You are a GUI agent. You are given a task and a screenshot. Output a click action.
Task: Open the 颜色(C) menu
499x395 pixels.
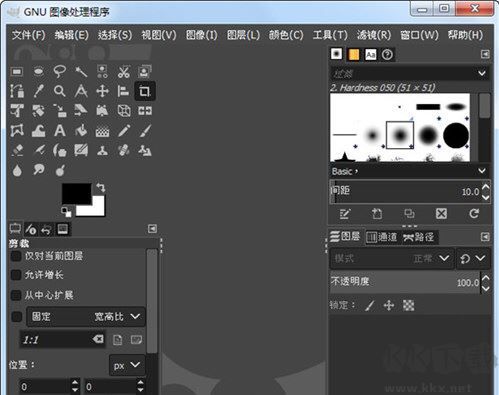coord(286,35)
